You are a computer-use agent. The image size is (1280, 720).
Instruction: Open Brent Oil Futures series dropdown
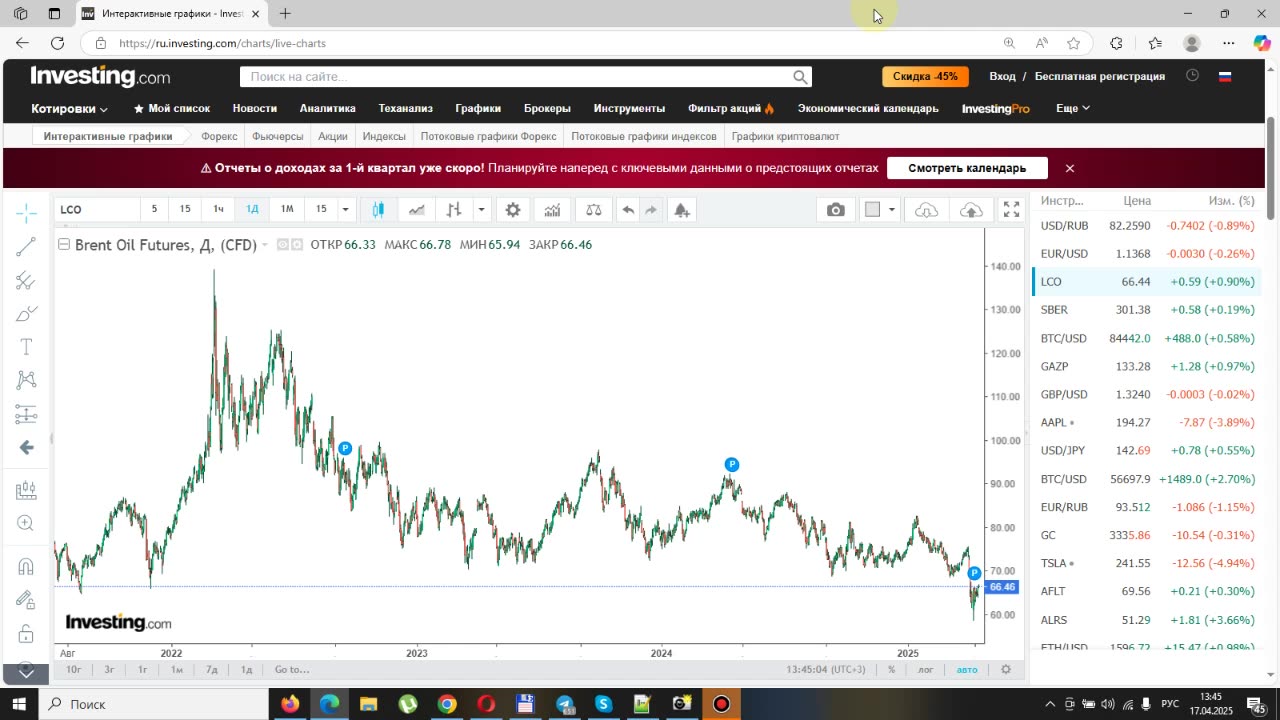(x=265, y=245)
